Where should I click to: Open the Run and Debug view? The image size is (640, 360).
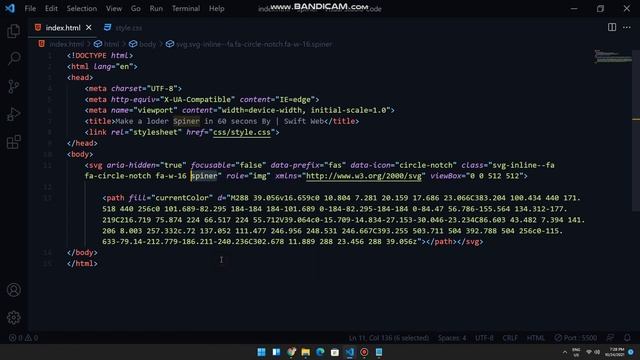[x=13, y=114]
